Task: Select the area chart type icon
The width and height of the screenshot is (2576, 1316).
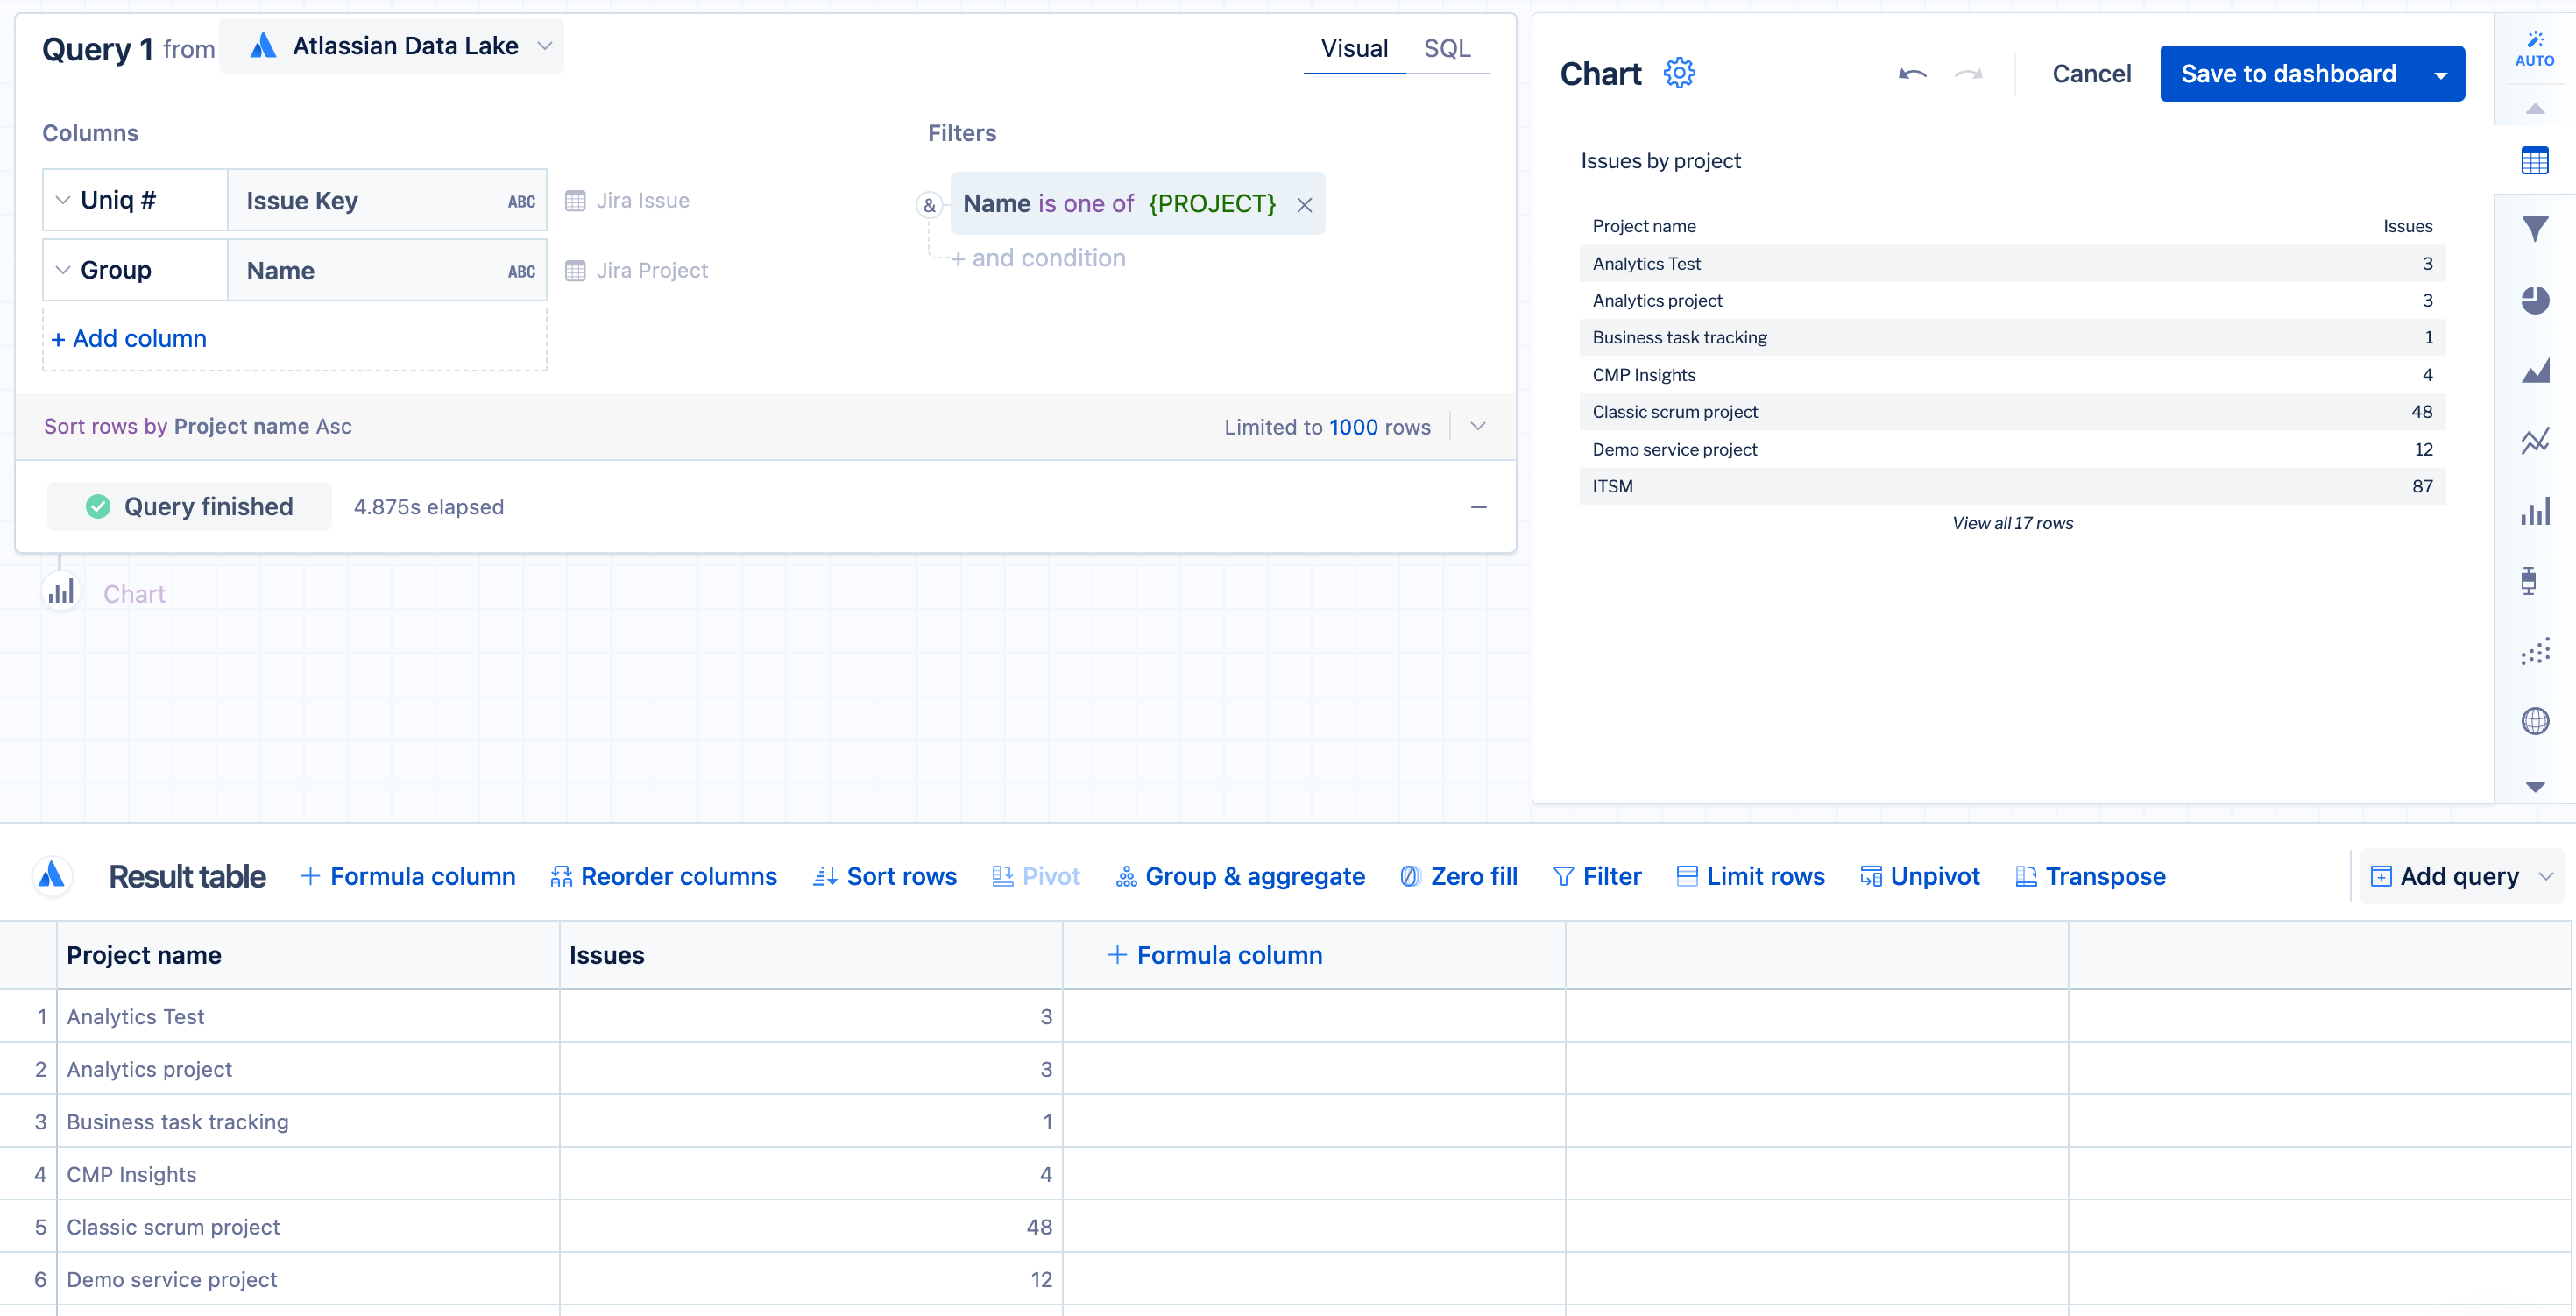Action: [2535, 371]
